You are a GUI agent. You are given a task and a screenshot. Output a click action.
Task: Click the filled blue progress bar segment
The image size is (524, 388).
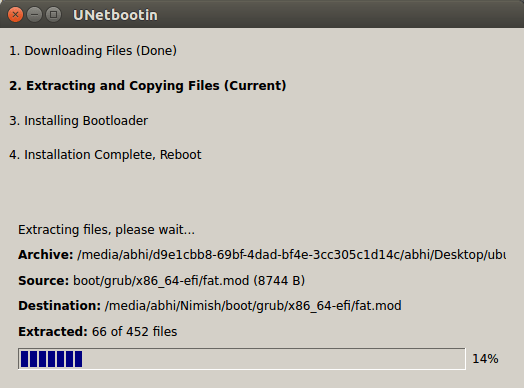[51, 359]
